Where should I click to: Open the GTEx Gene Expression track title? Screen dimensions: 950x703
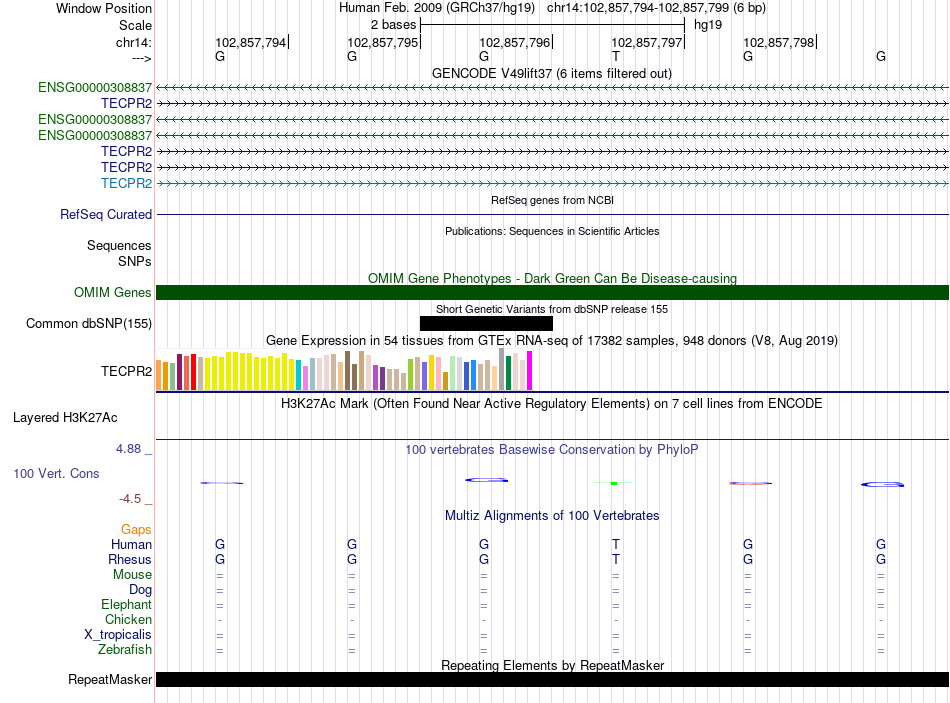552,340
